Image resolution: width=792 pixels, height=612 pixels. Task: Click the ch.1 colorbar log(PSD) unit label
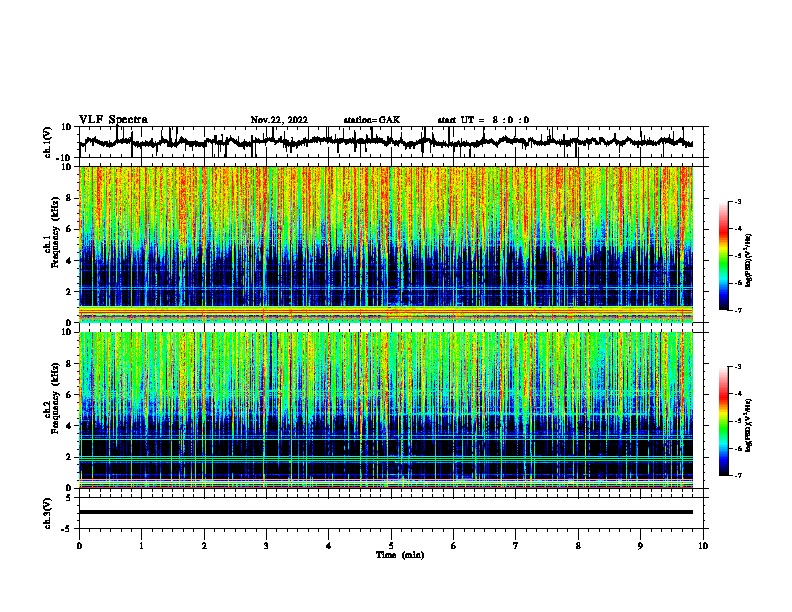[x=748, y=261]
